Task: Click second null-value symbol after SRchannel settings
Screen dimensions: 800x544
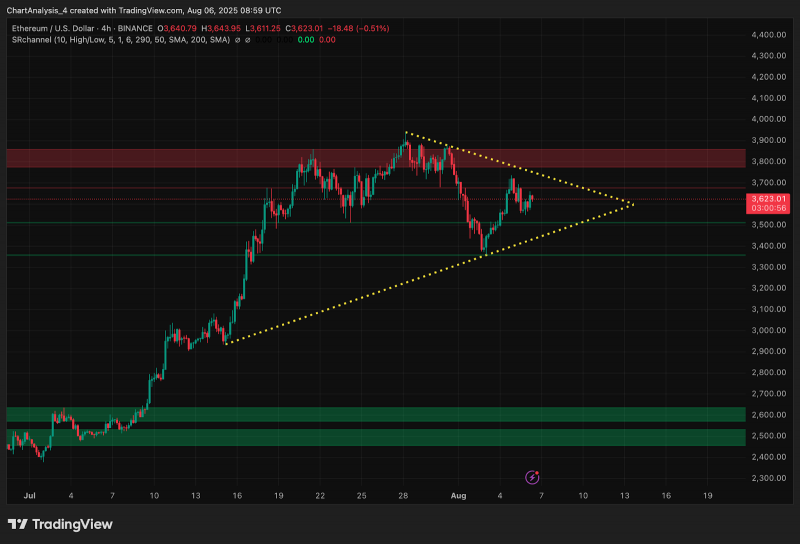Action: pyautogui.click(x=247, y=40)
